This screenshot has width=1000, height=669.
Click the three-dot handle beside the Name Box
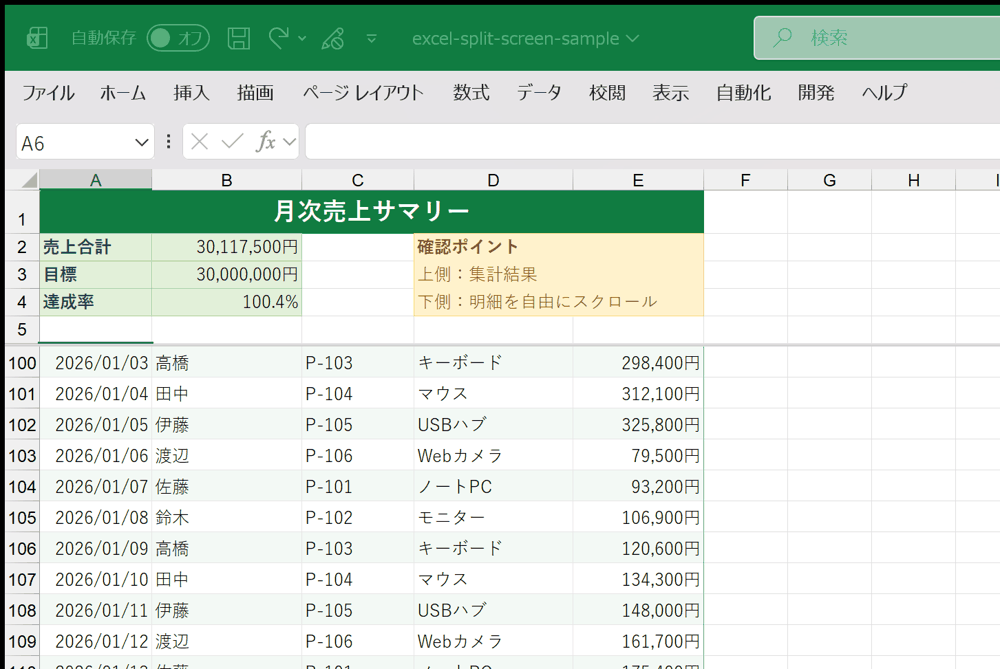168,142
